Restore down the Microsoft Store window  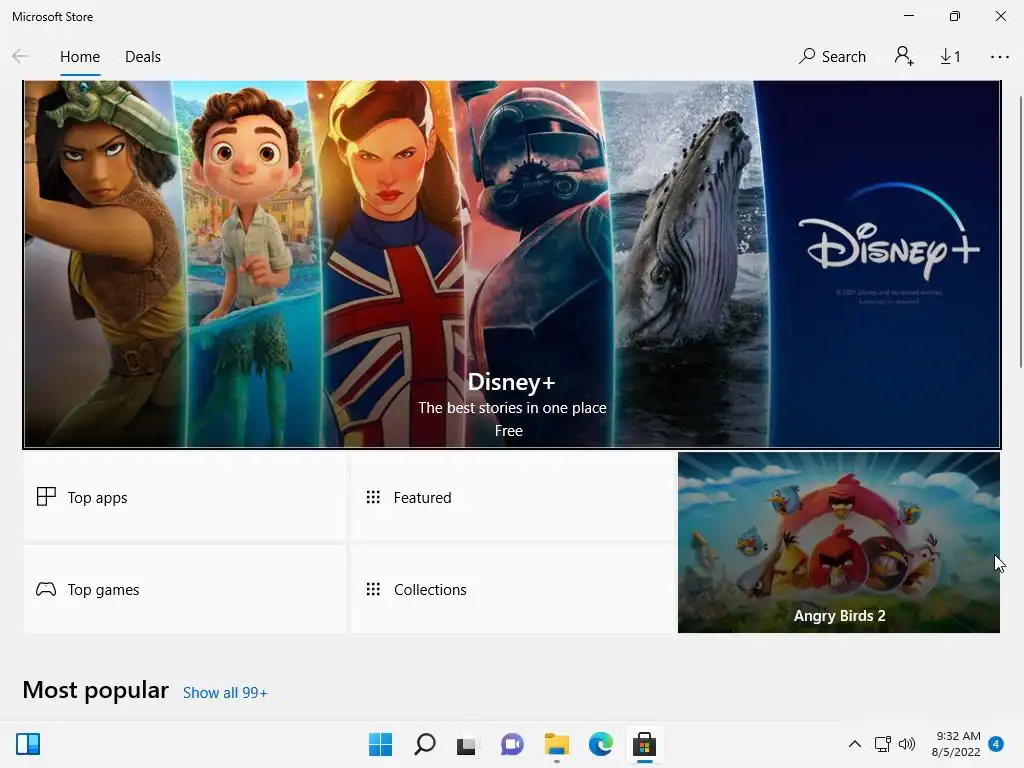click(x=955, y=16)
